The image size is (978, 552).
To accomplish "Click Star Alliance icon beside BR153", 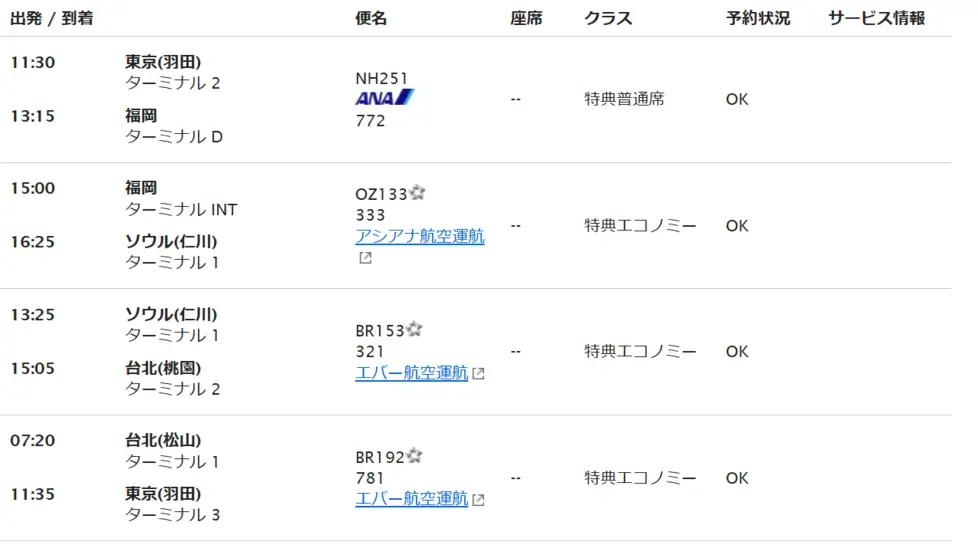I will (415, 329).
